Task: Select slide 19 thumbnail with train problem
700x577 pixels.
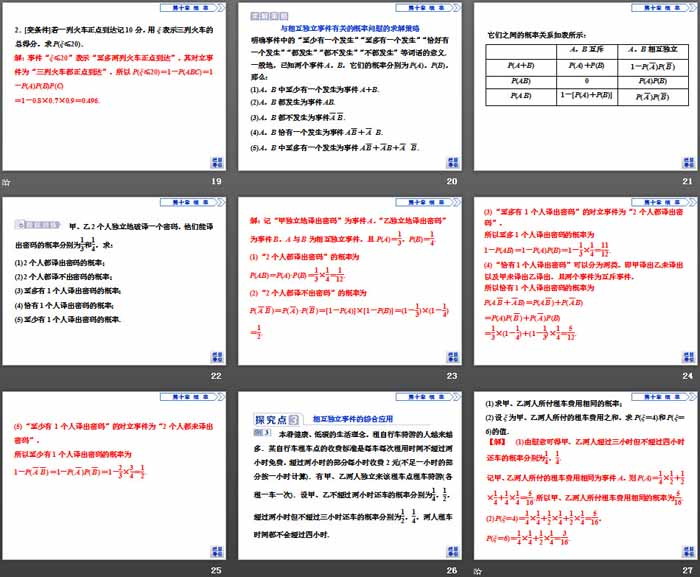Action: (114, 87)
